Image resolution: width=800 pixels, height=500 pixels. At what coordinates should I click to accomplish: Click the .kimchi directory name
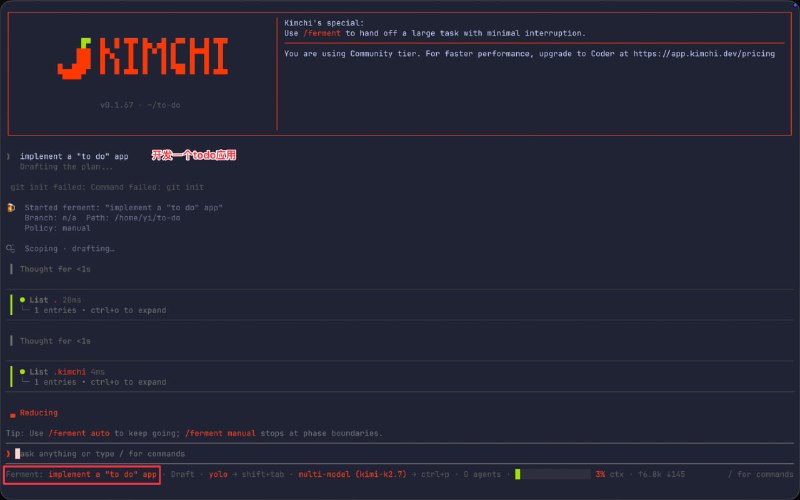(x=69, y=372)
